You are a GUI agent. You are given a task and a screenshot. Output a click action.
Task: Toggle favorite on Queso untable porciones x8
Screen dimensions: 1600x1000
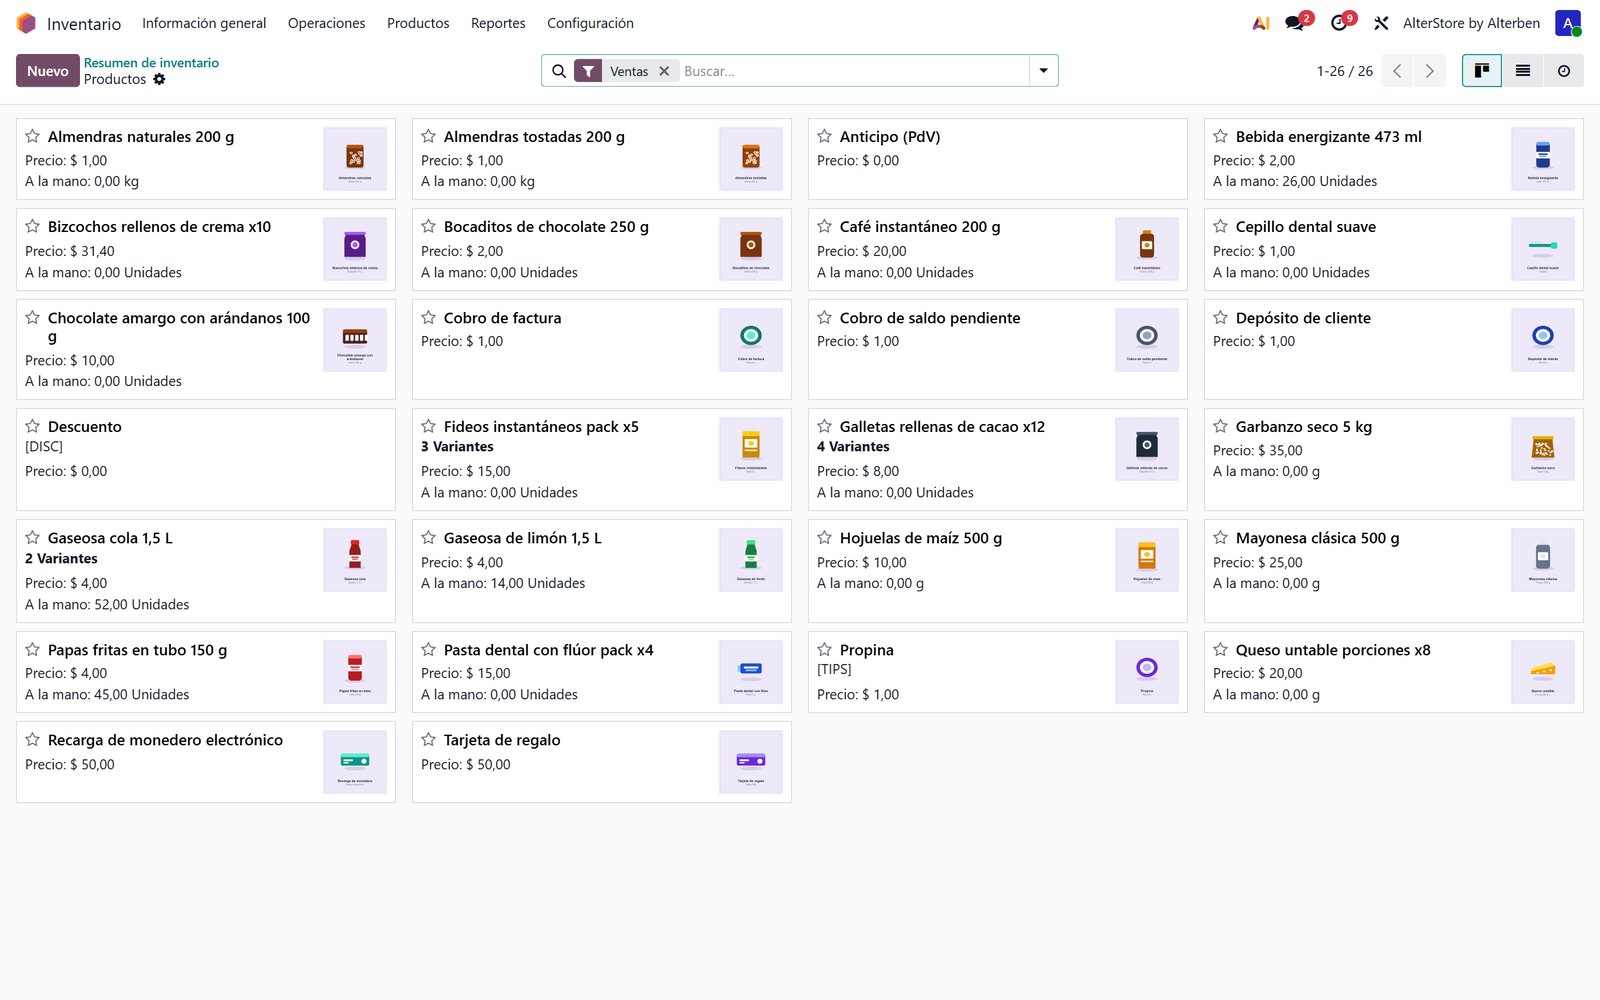tap(1221, 649)
